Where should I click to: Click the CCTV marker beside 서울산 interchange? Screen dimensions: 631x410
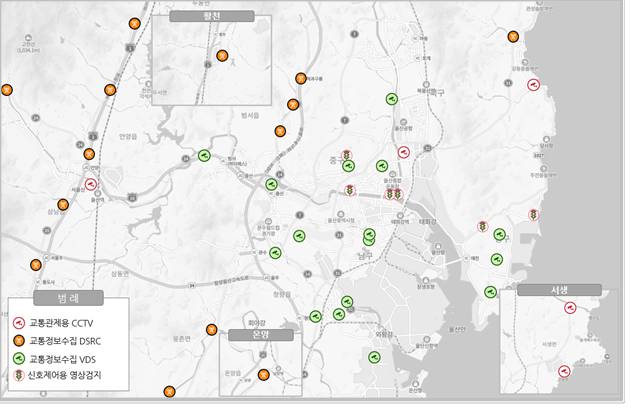click(x=91, y=184)
